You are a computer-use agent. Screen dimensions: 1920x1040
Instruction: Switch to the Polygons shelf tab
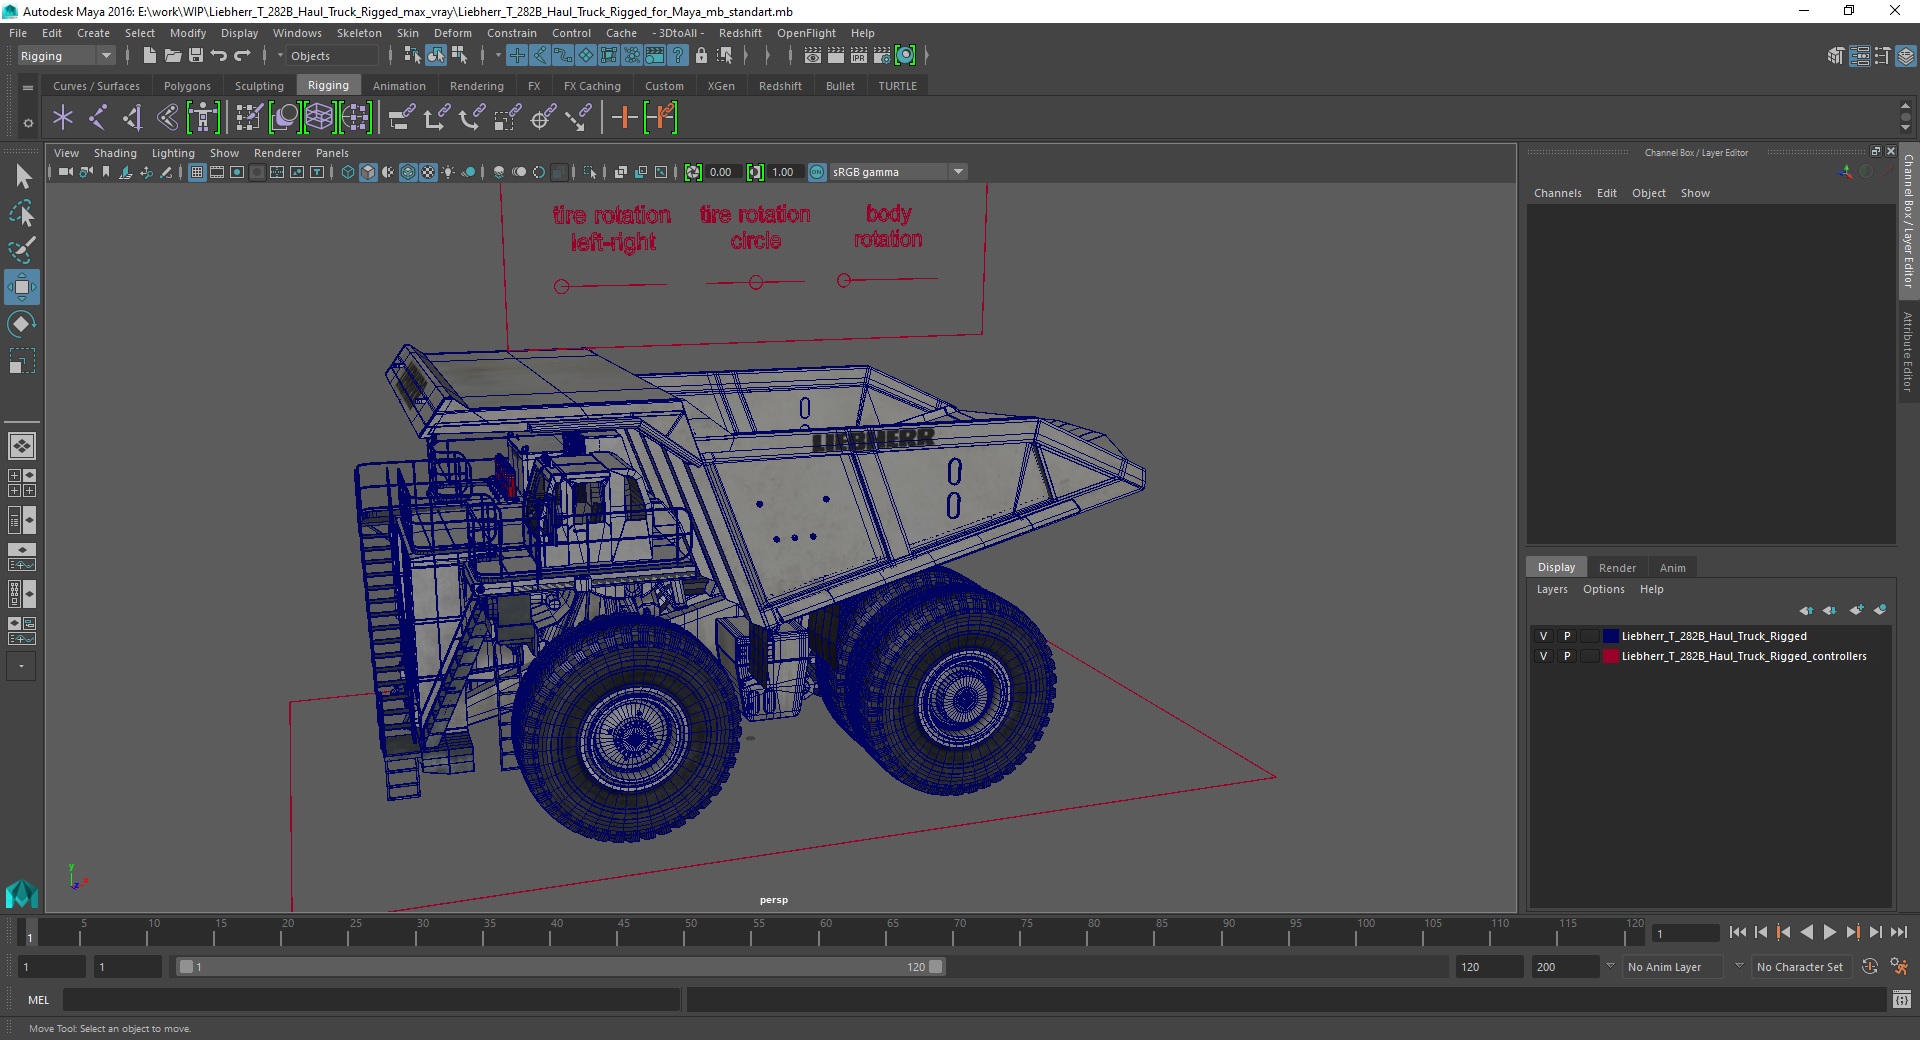pos(187,86)
